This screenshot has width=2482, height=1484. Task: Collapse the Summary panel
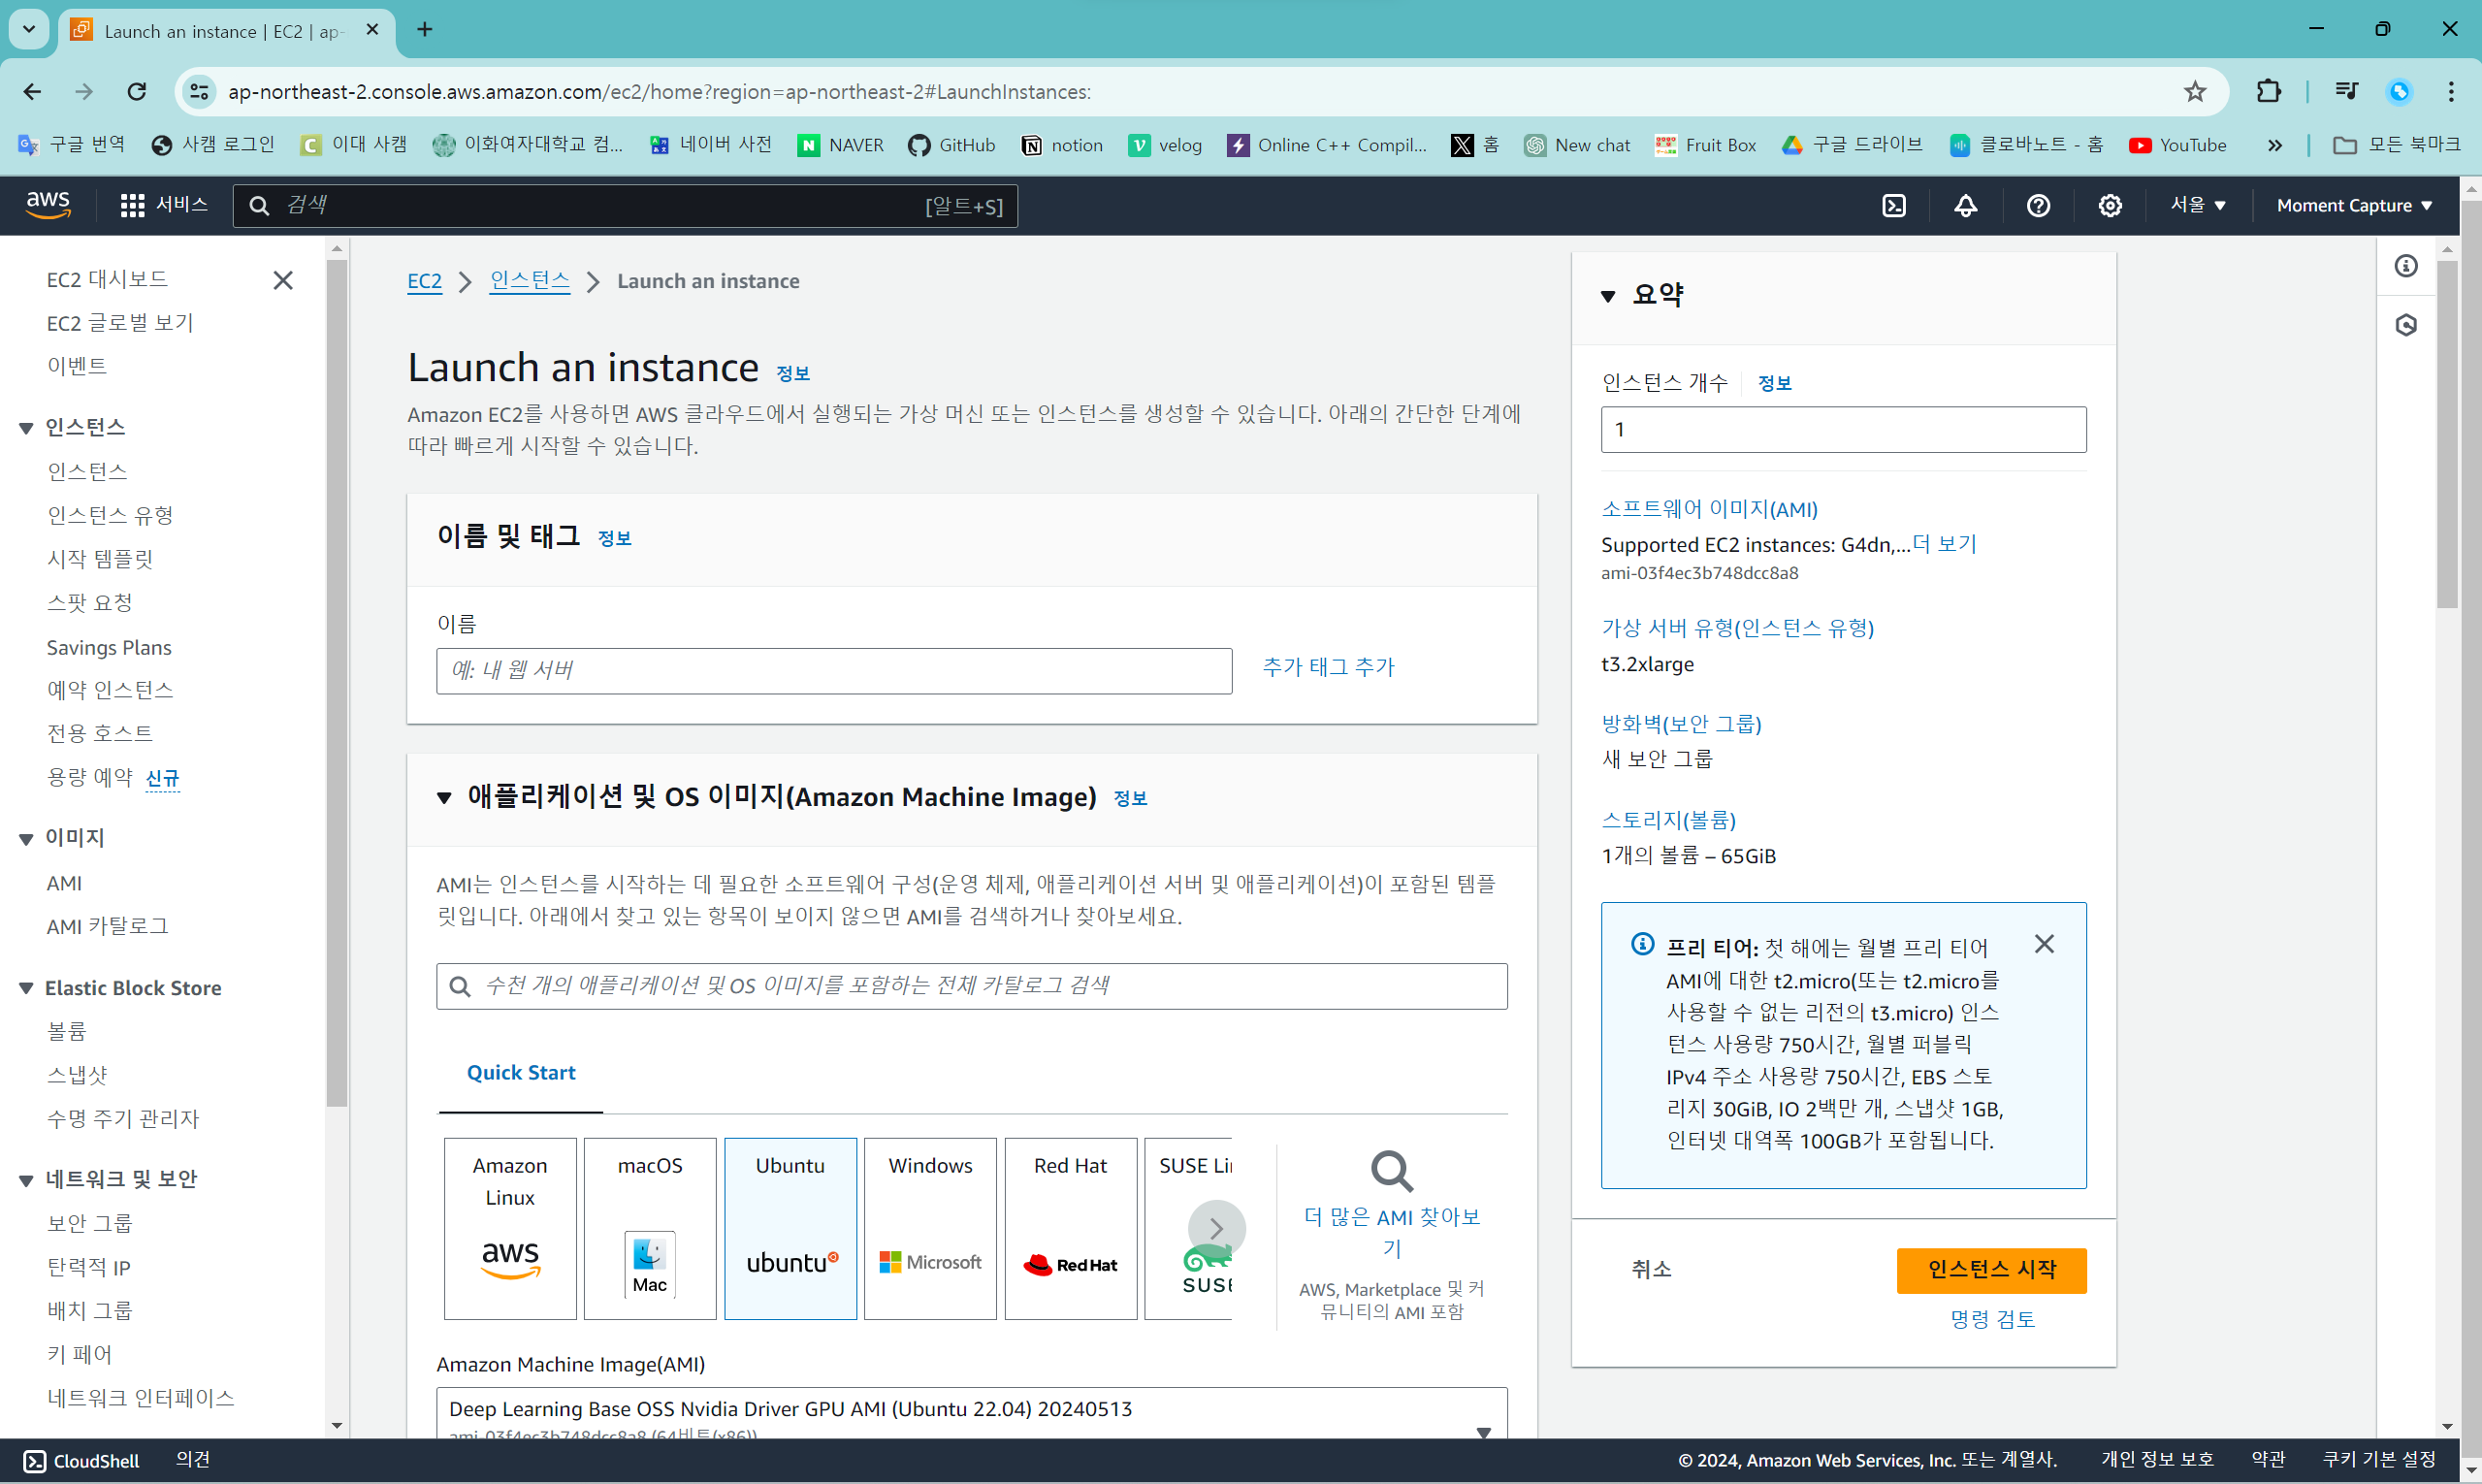[x=1608, y=296]
